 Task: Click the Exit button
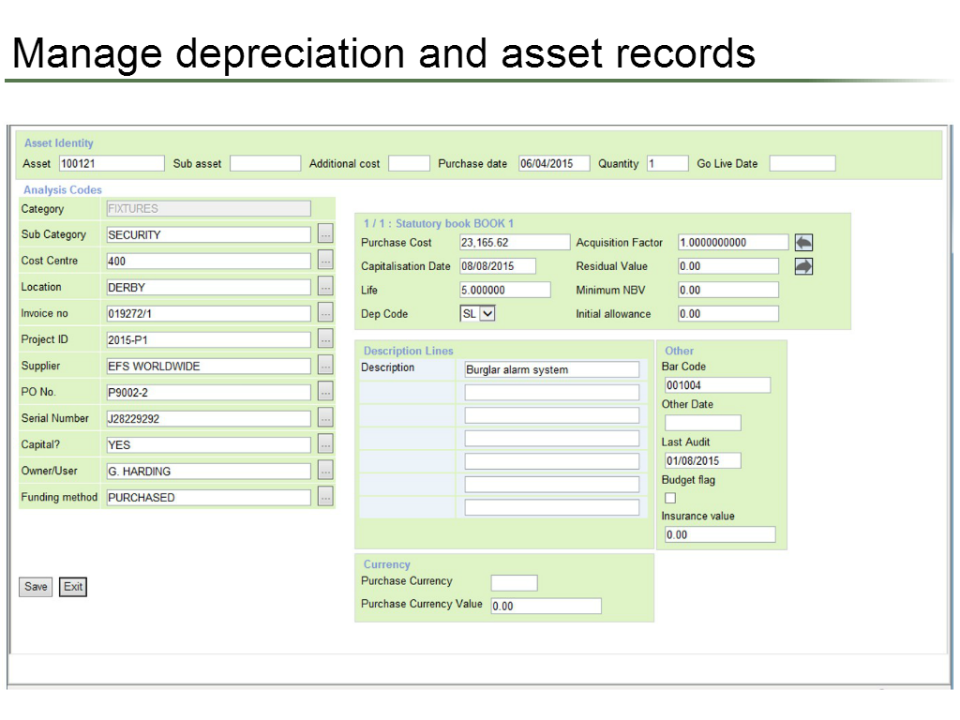tap(73, 587)
